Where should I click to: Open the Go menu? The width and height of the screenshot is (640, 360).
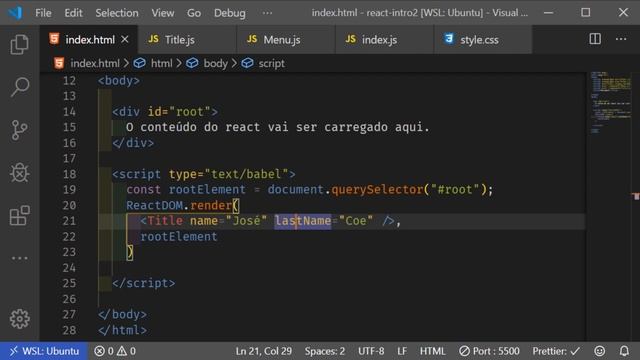coord(194,13)
